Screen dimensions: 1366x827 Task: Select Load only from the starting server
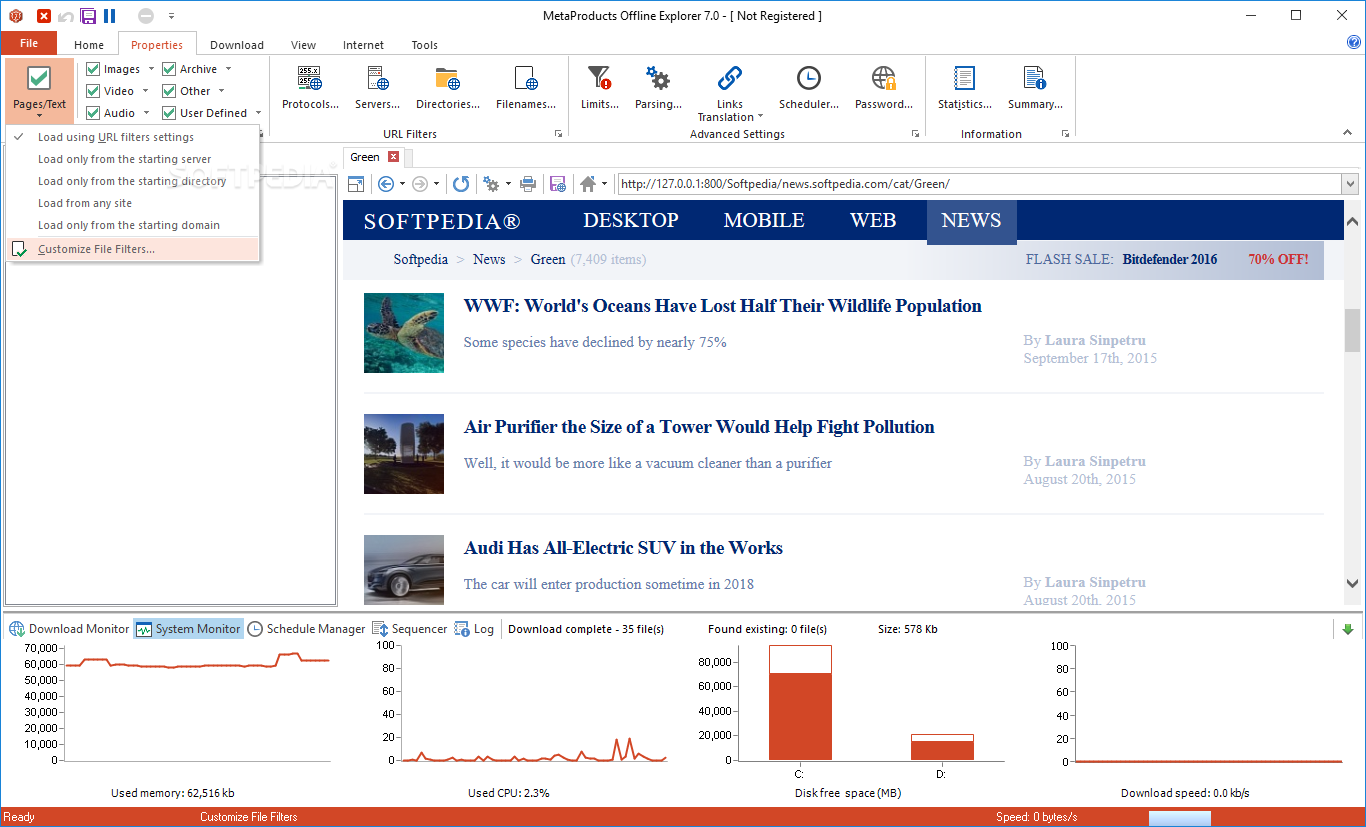(132, 159)
